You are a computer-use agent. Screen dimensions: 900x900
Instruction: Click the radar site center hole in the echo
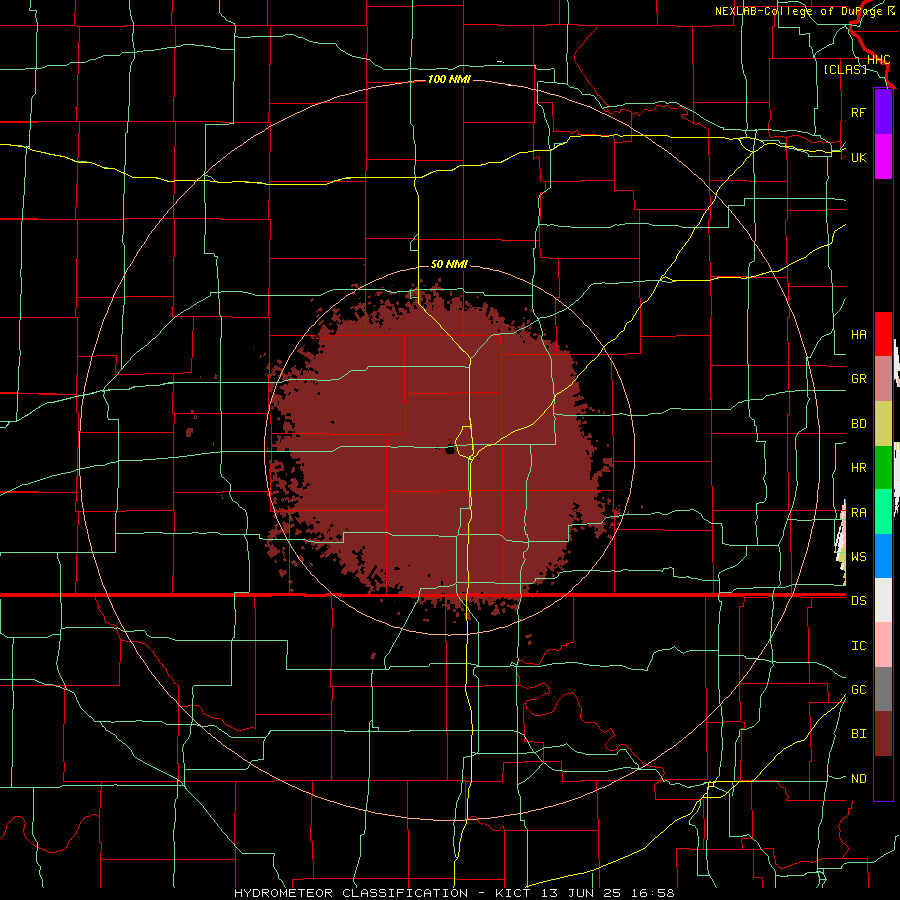(x=451, y=449)
